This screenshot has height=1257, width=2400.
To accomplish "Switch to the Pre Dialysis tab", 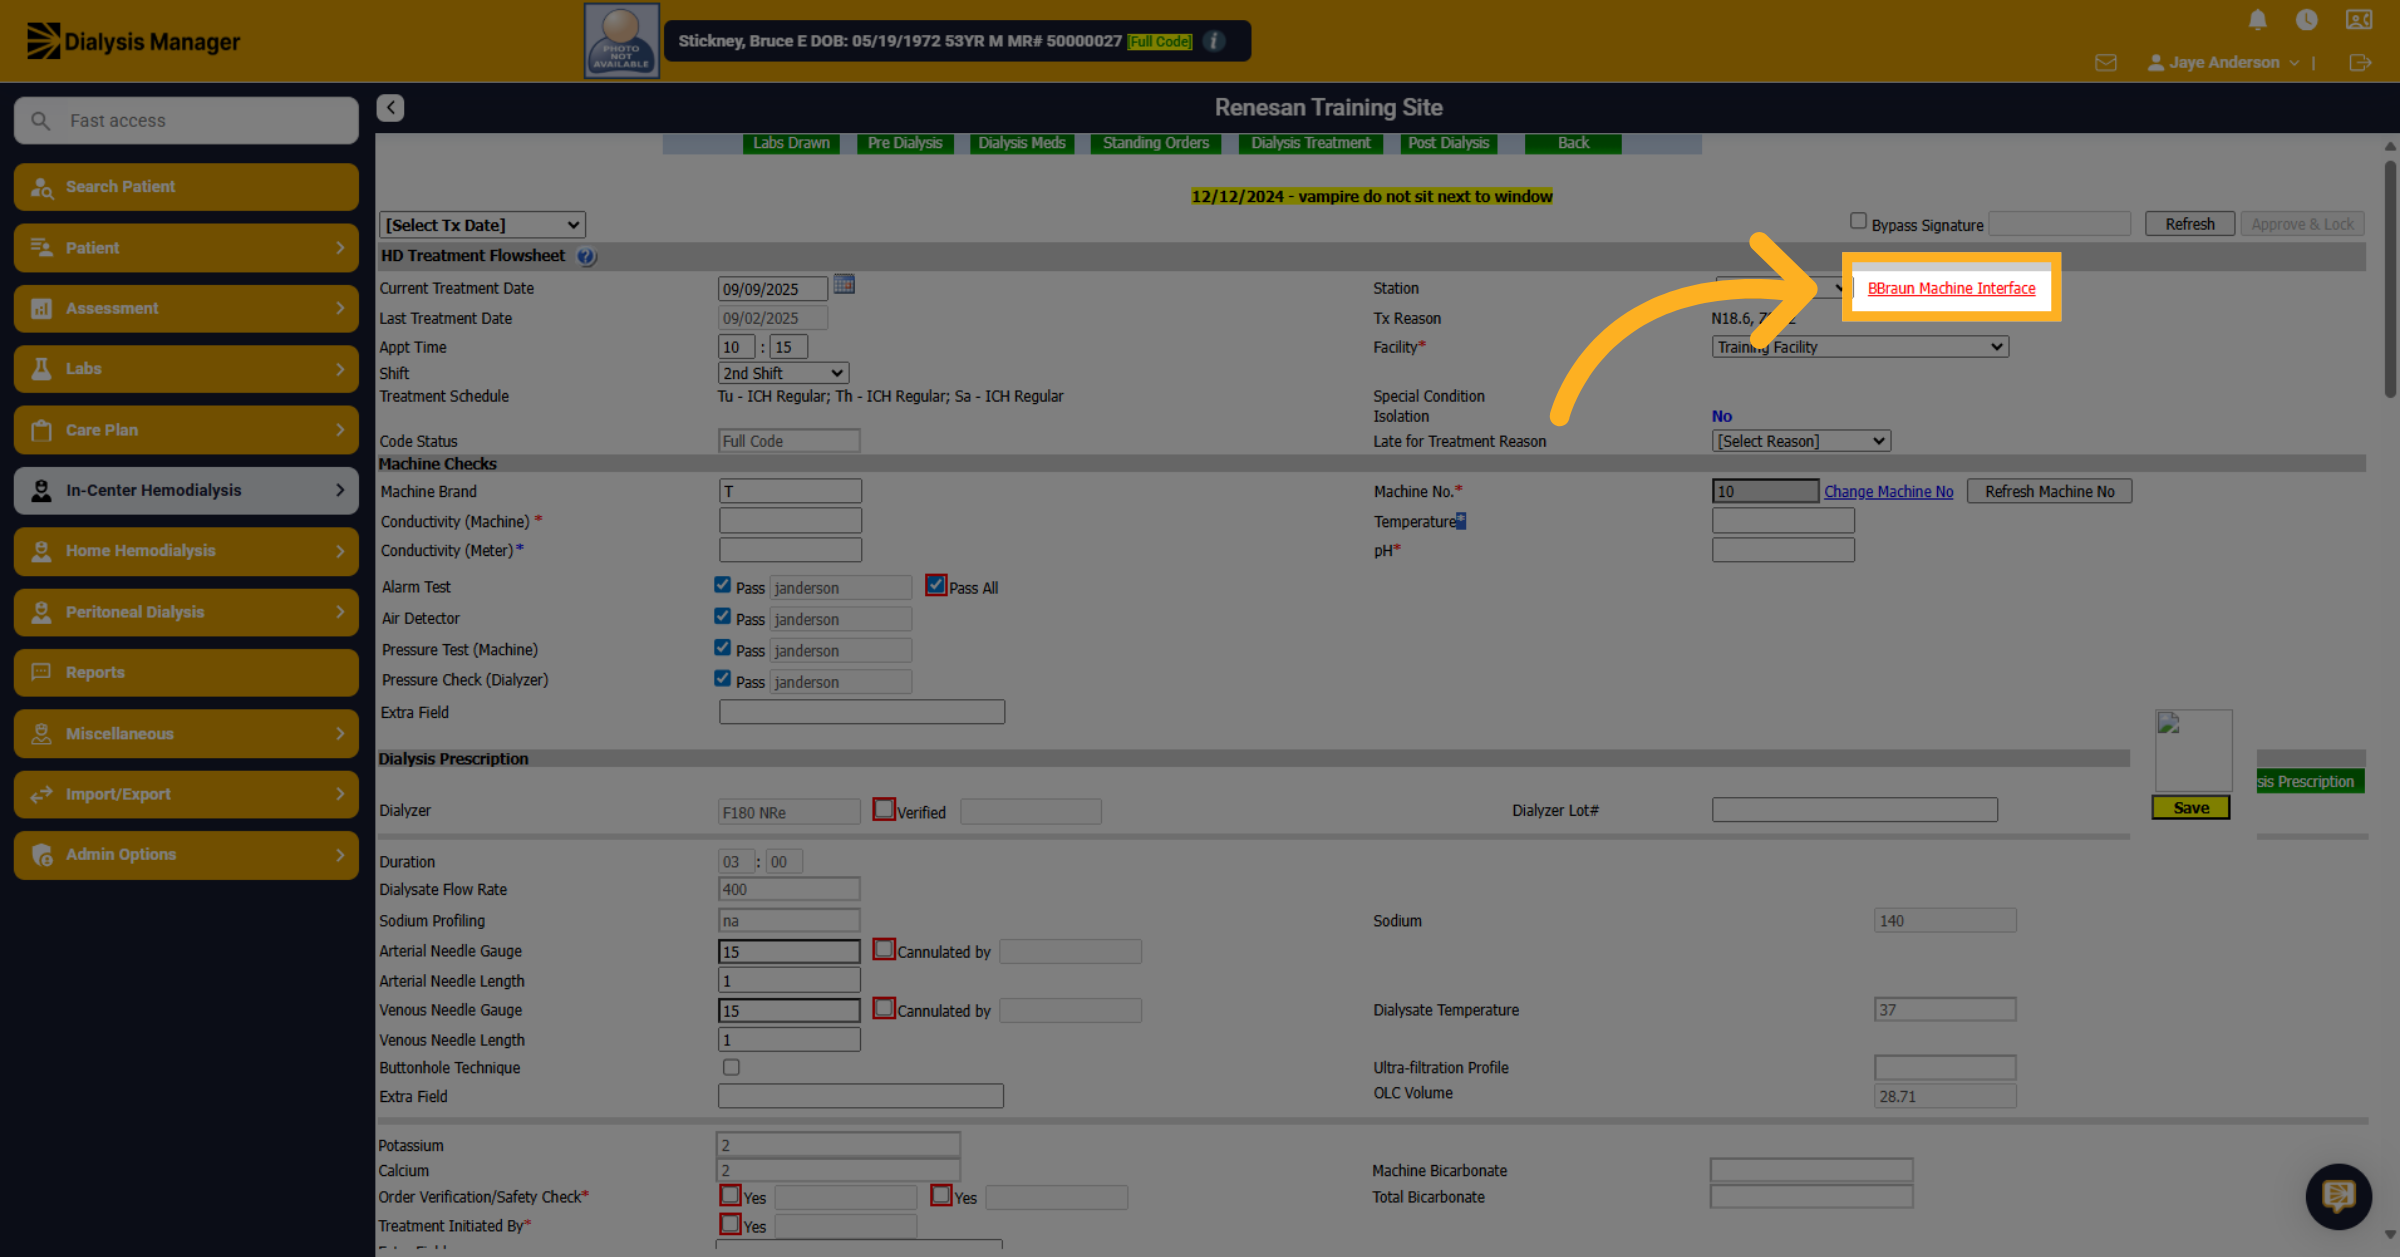I will [905, 143].
